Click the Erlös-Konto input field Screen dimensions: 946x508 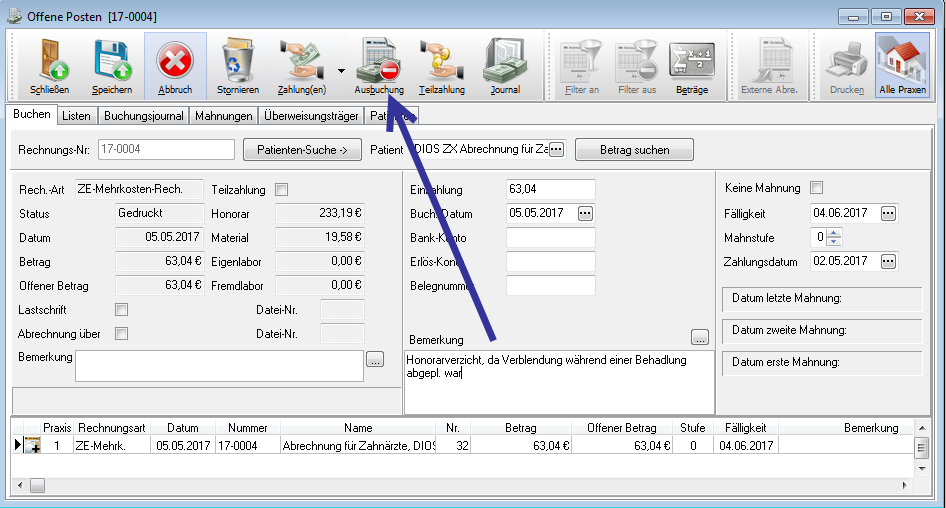pyautogui.click(x=550, y=261)
